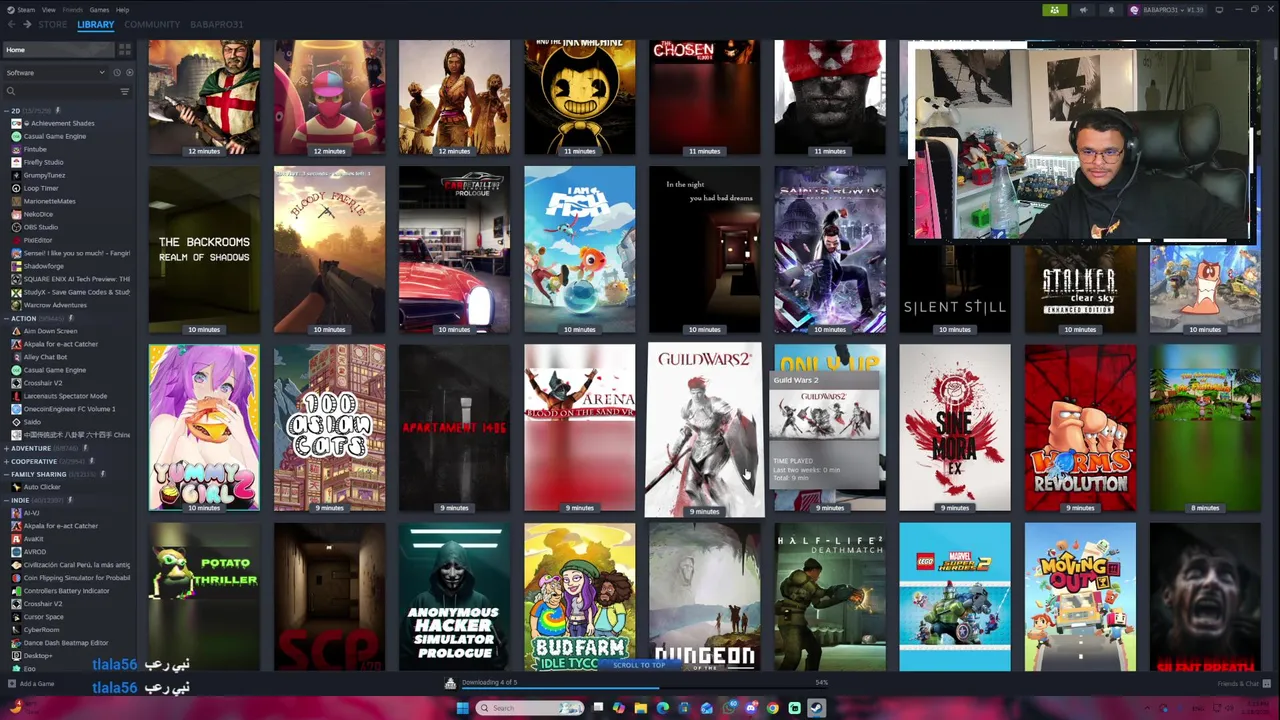The image size is (1280, 720).
Task: Open S.T.A.L.K.E.R. Clear Sky cover
Action: tap(1080, 288)
